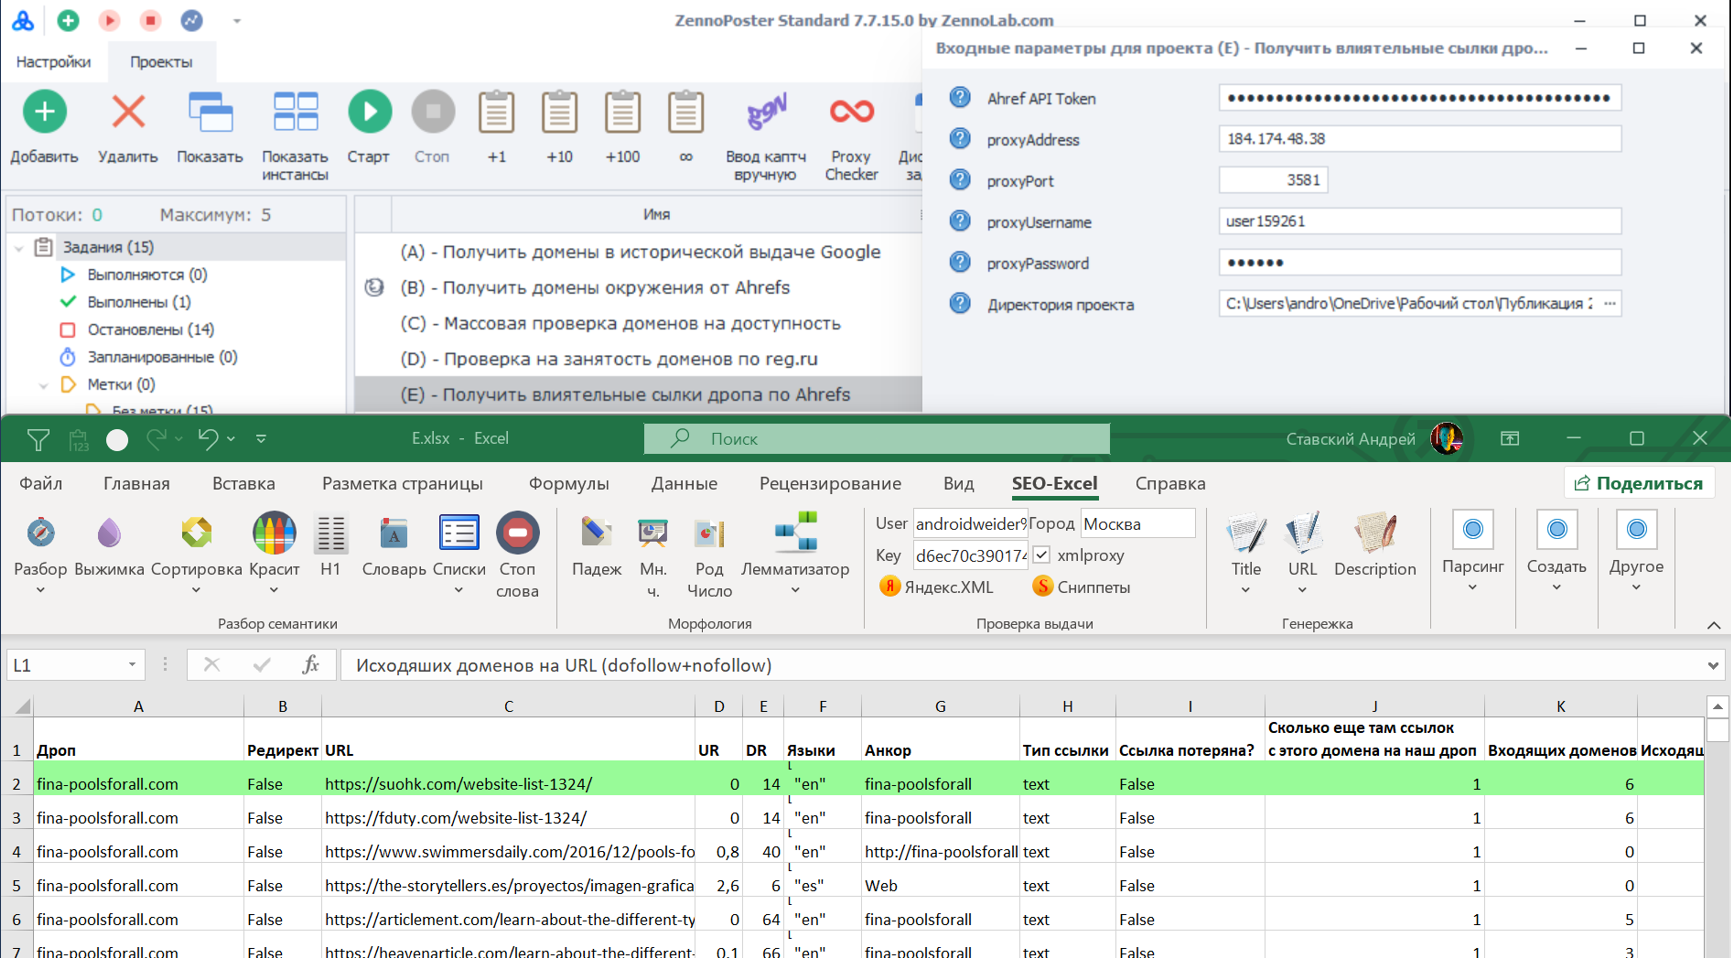Open the Undo history dropdown arrow

click(231, 439)
